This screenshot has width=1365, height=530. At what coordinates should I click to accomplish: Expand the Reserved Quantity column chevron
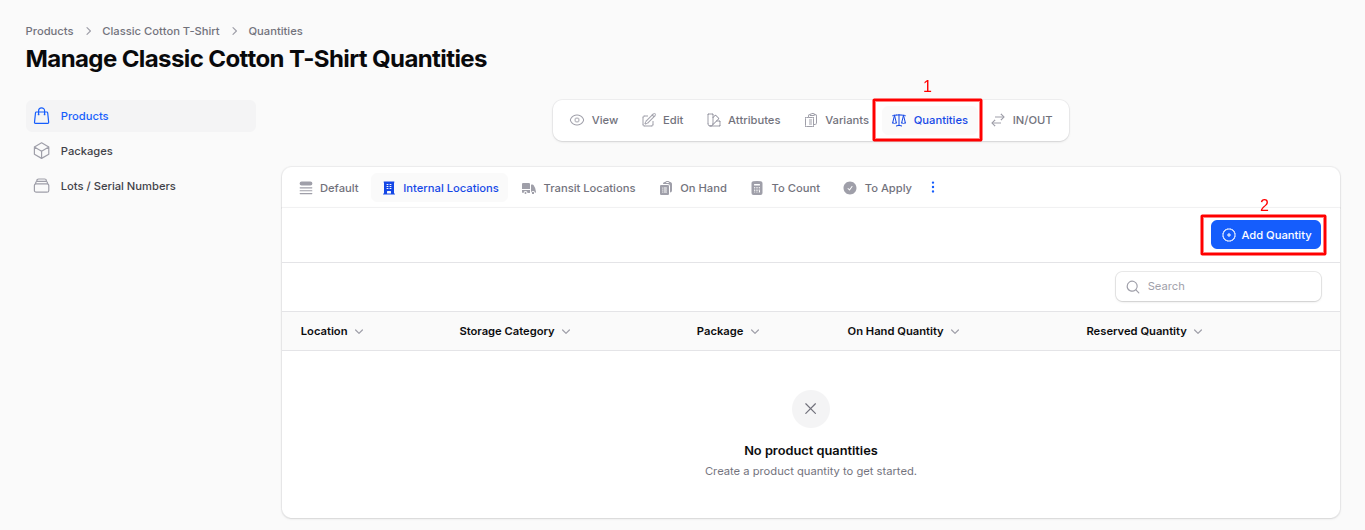1198,331
